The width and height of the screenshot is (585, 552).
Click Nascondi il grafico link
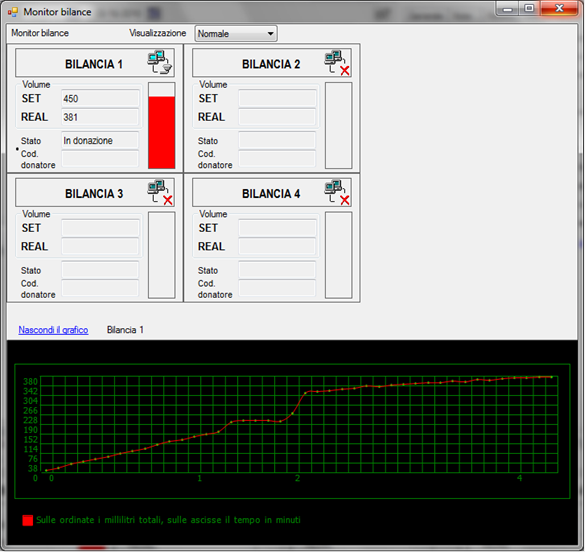point(53,330)
